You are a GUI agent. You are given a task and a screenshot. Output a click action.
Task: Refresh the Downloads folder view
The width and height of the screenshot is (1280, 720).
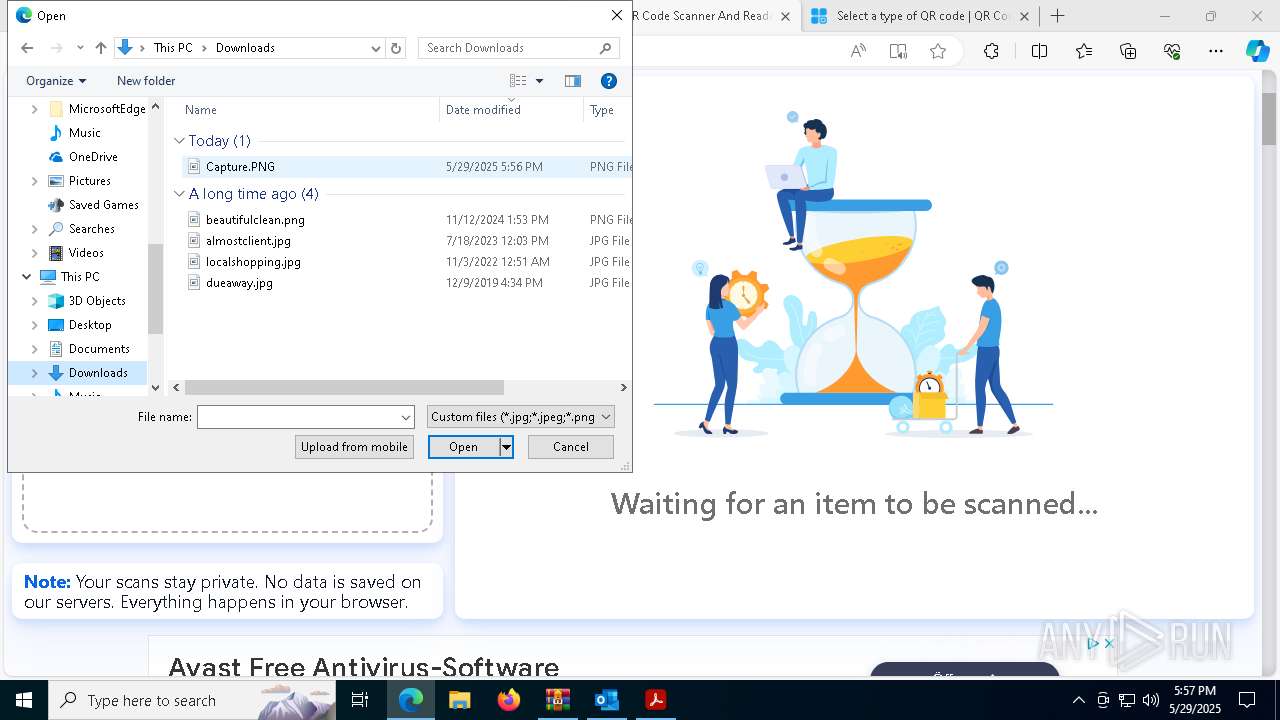[396, 48]
